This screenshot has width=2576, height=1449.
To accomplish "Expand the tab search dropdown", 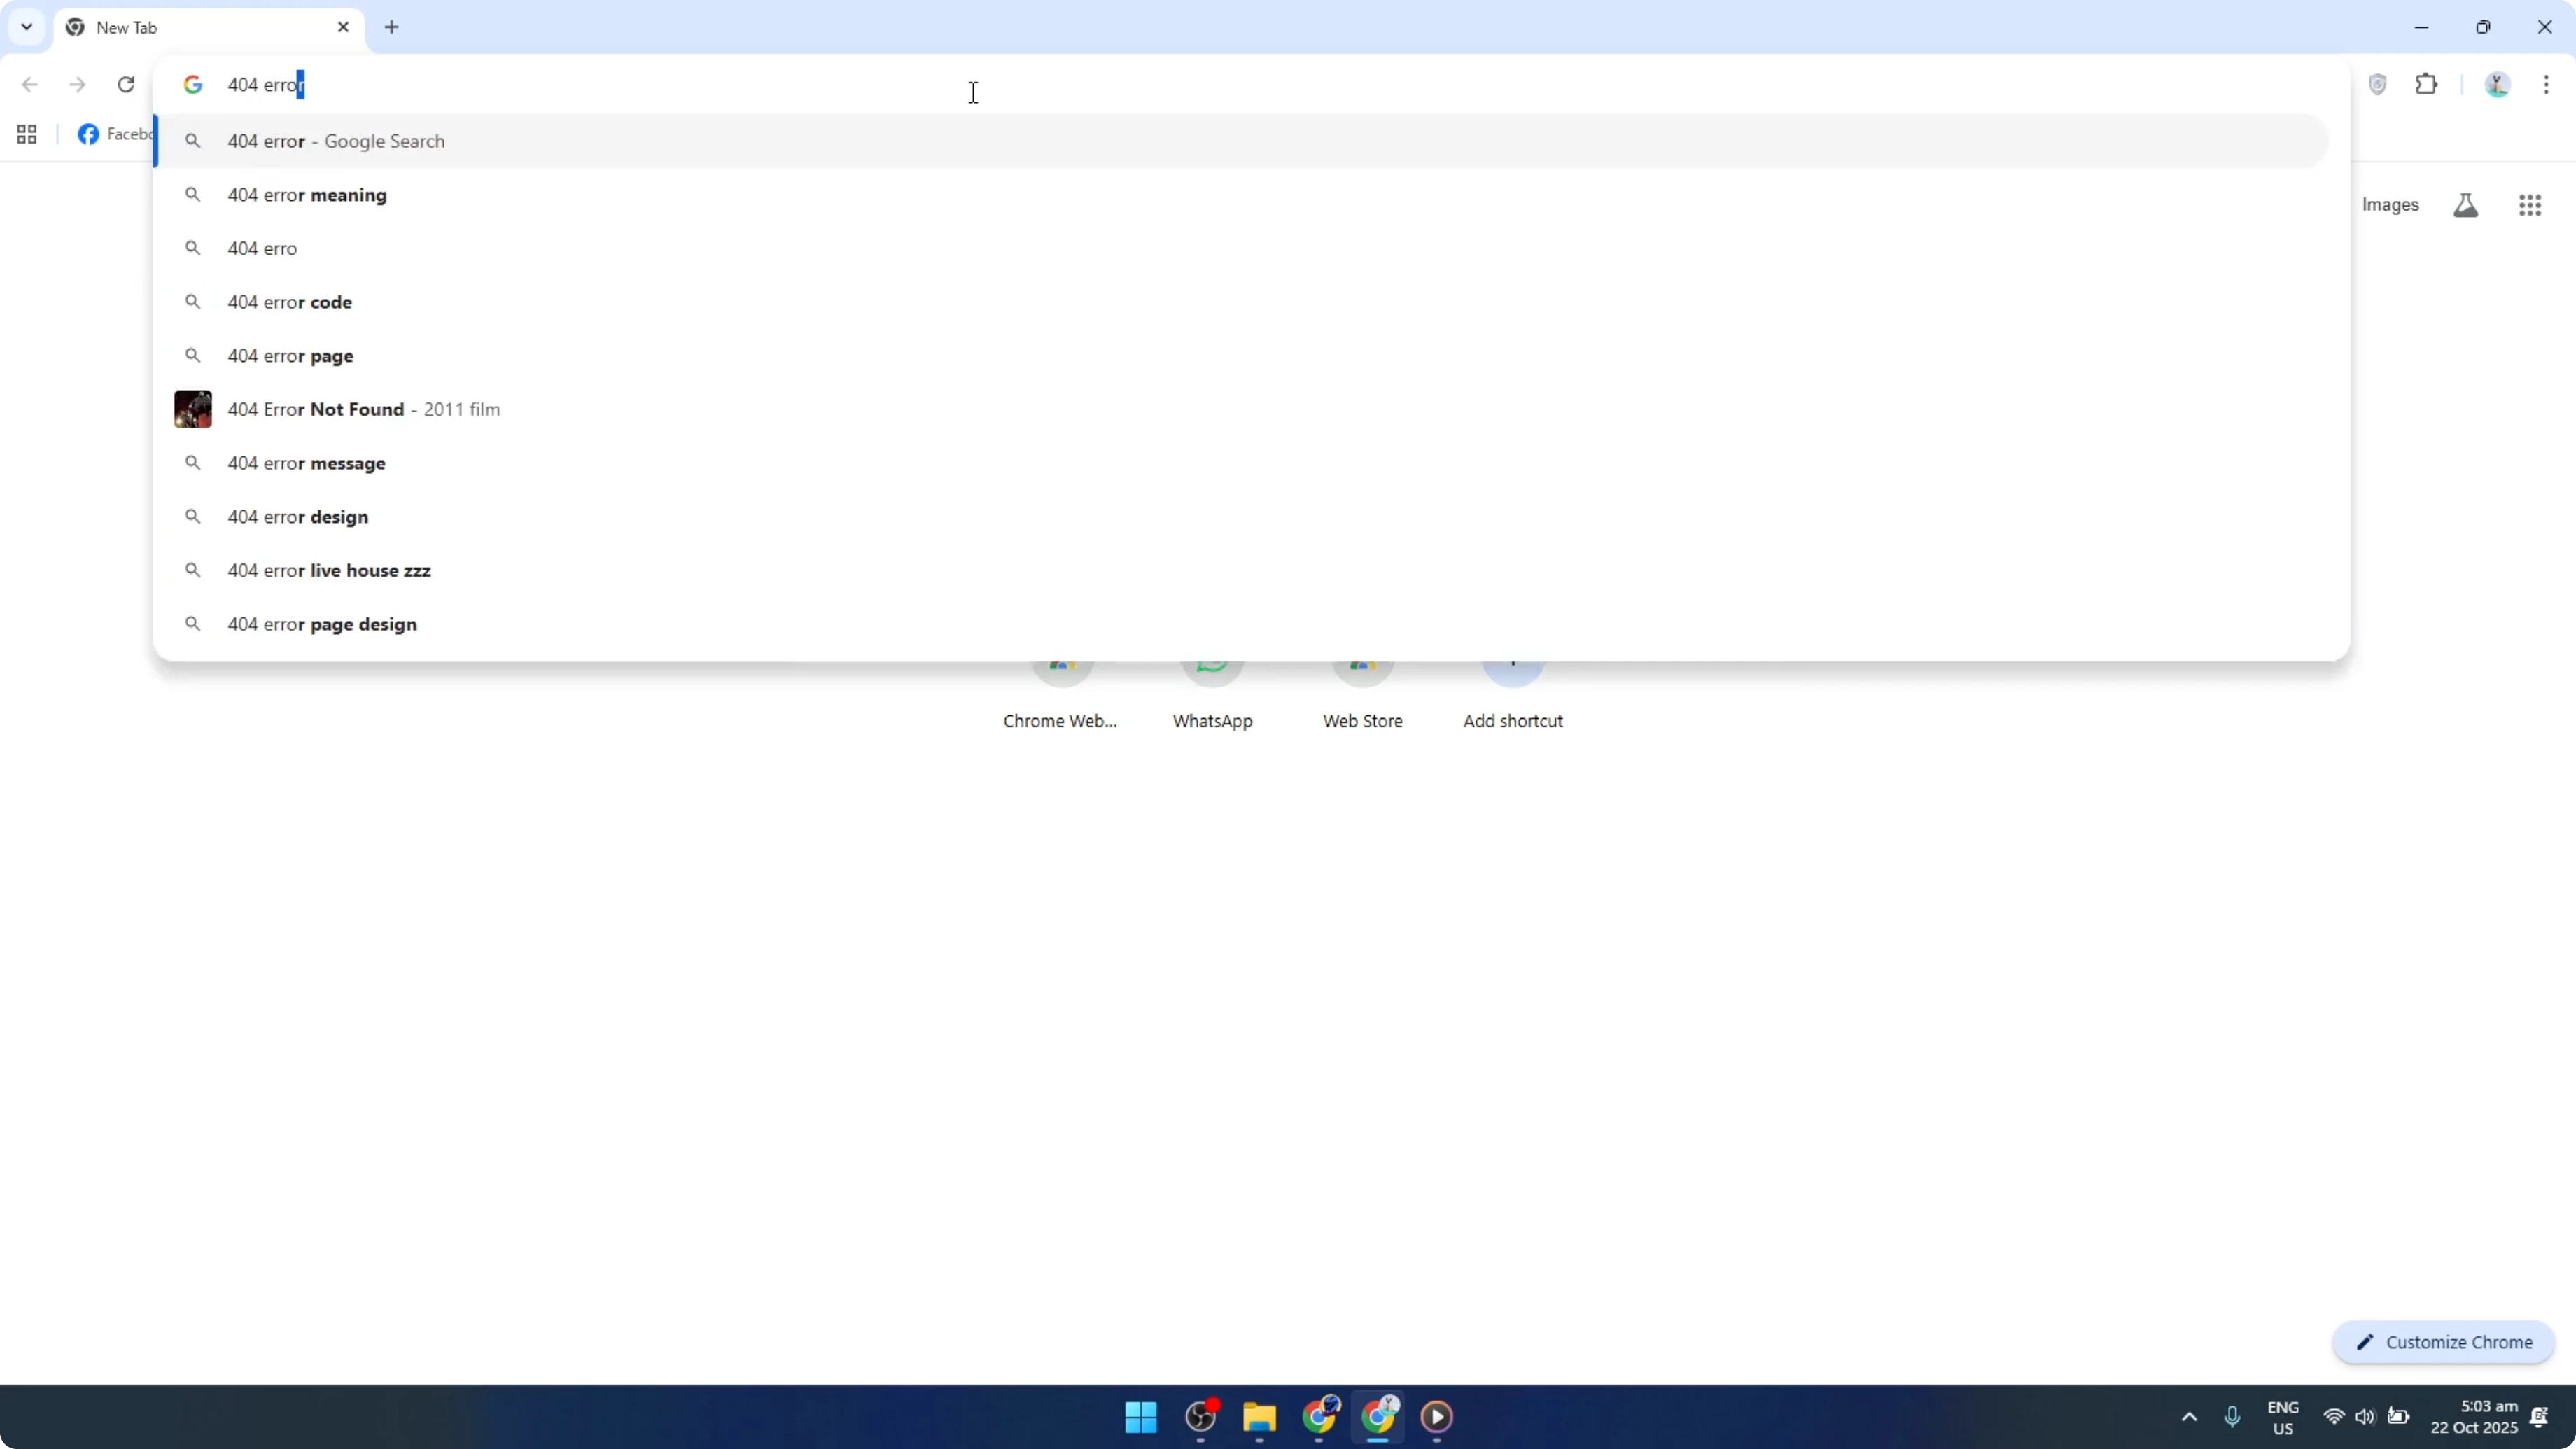I will click(27, 27).
